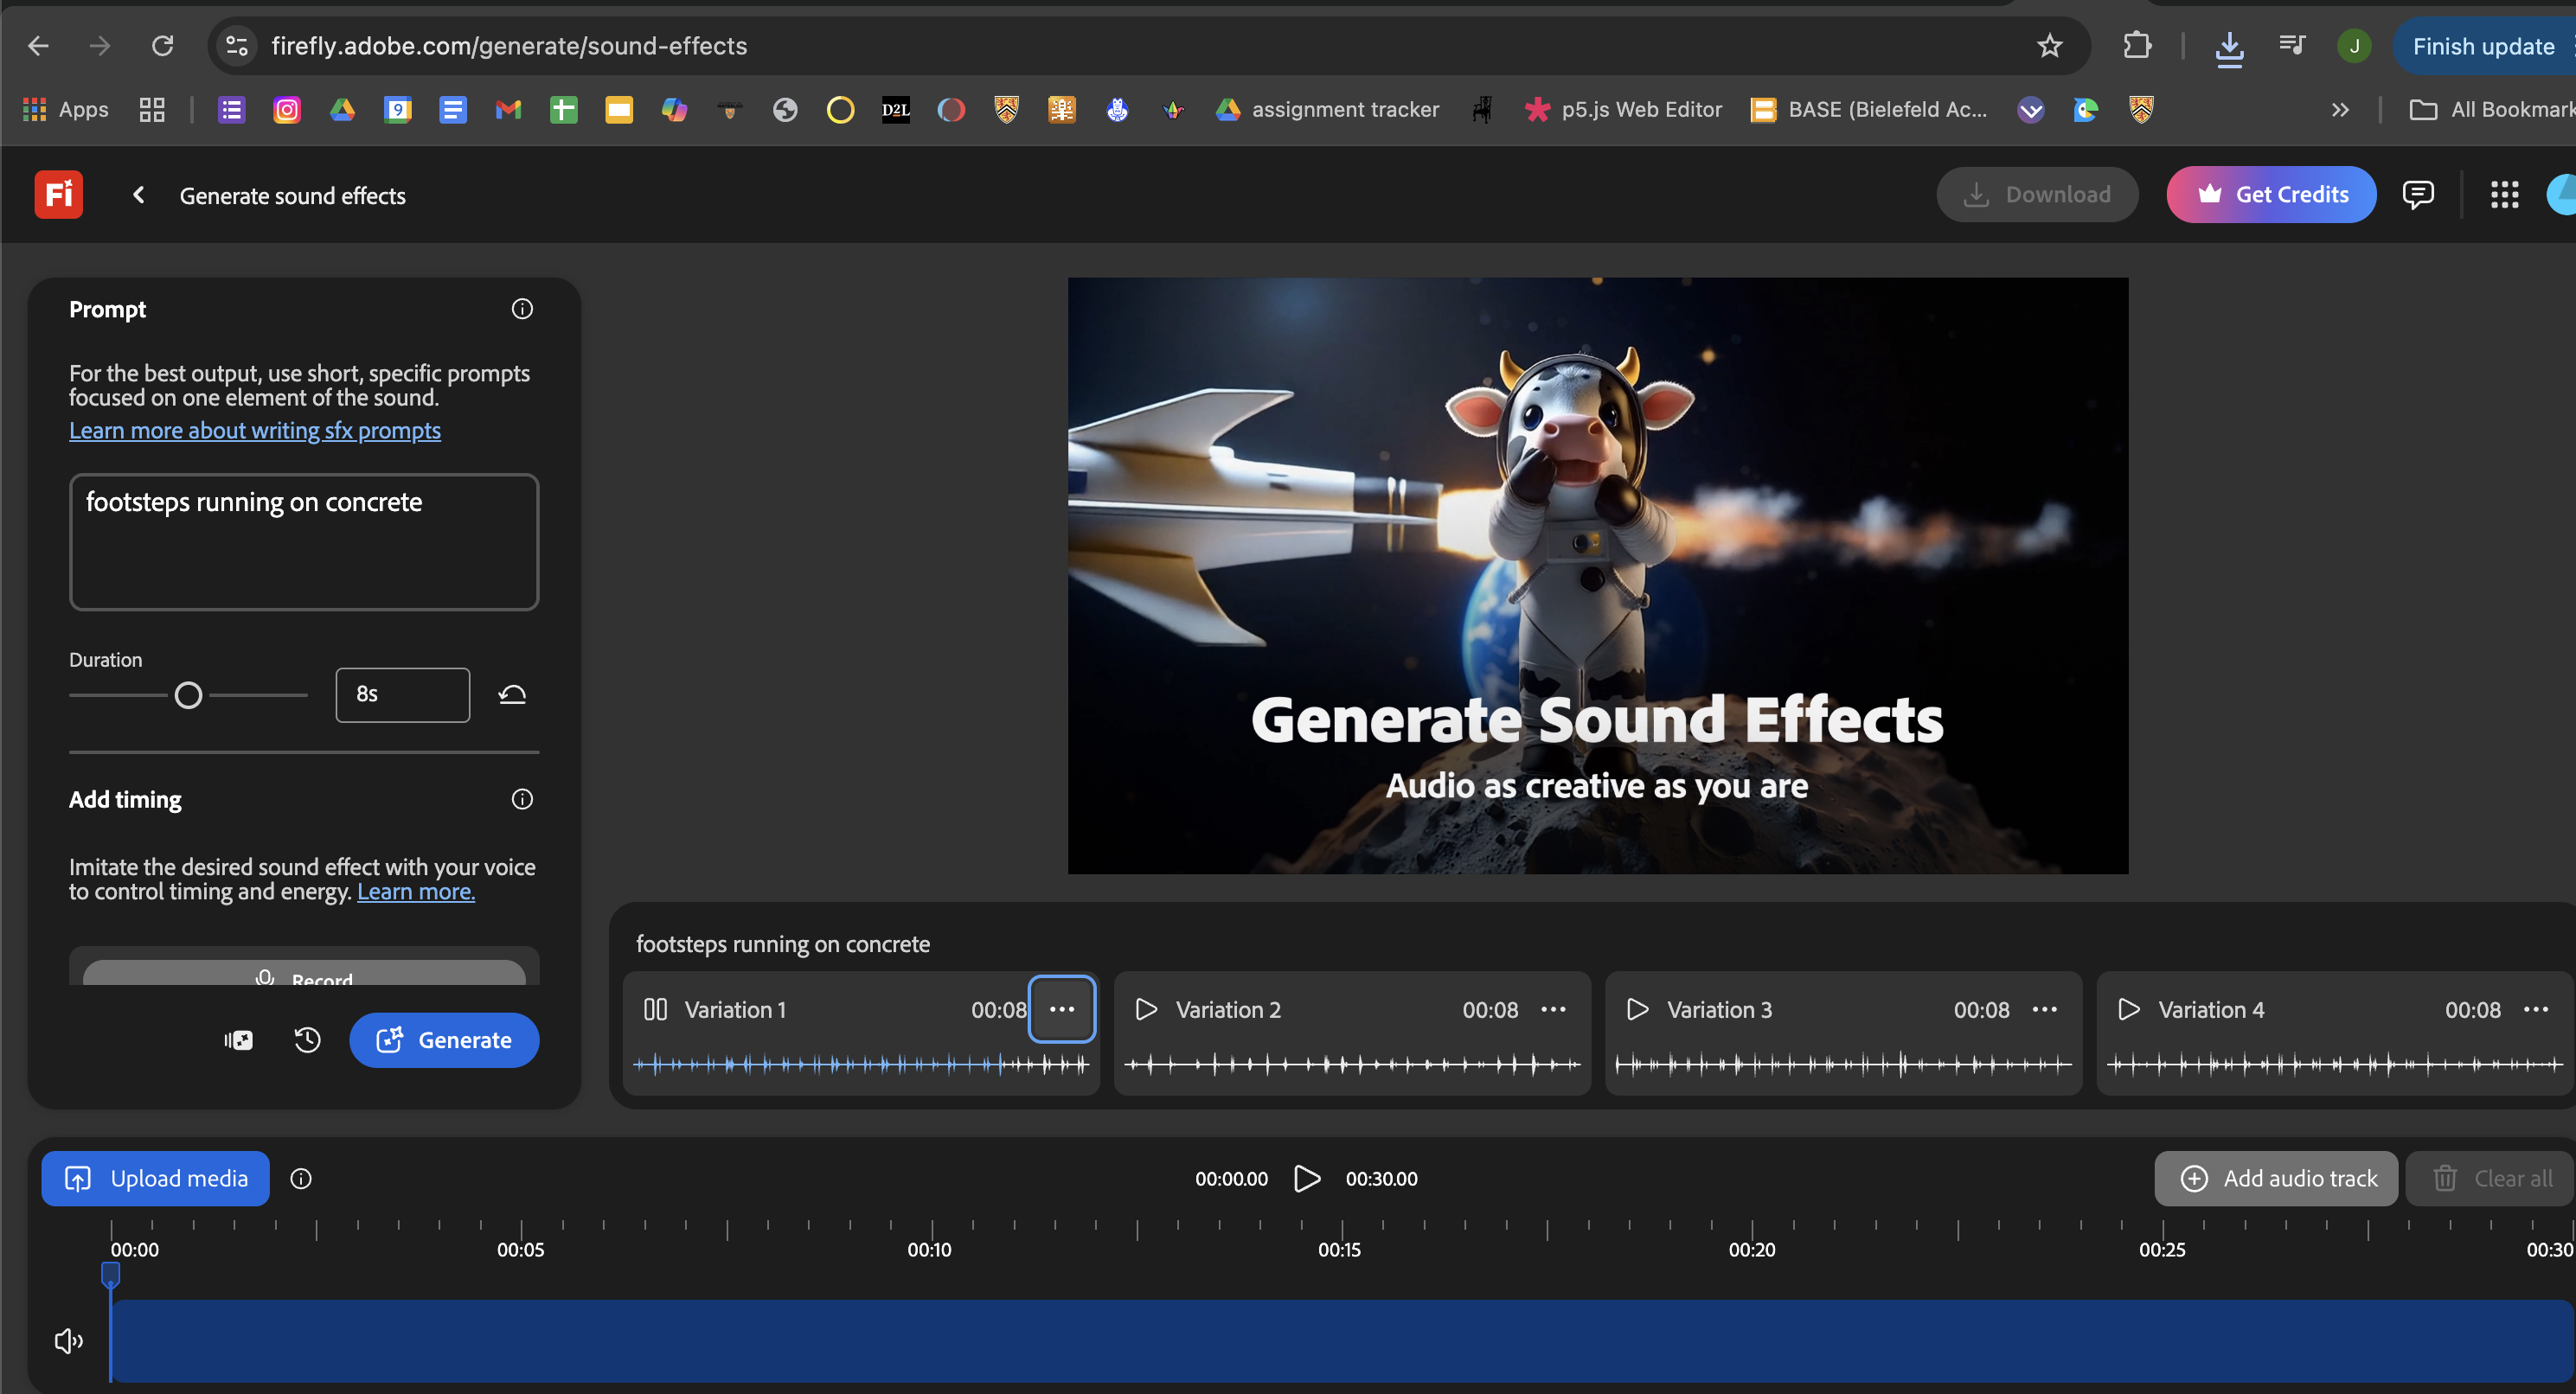The image size is (2576, 1394).
Task: Open the feedback chat icon
Action: click(2417, 194)
